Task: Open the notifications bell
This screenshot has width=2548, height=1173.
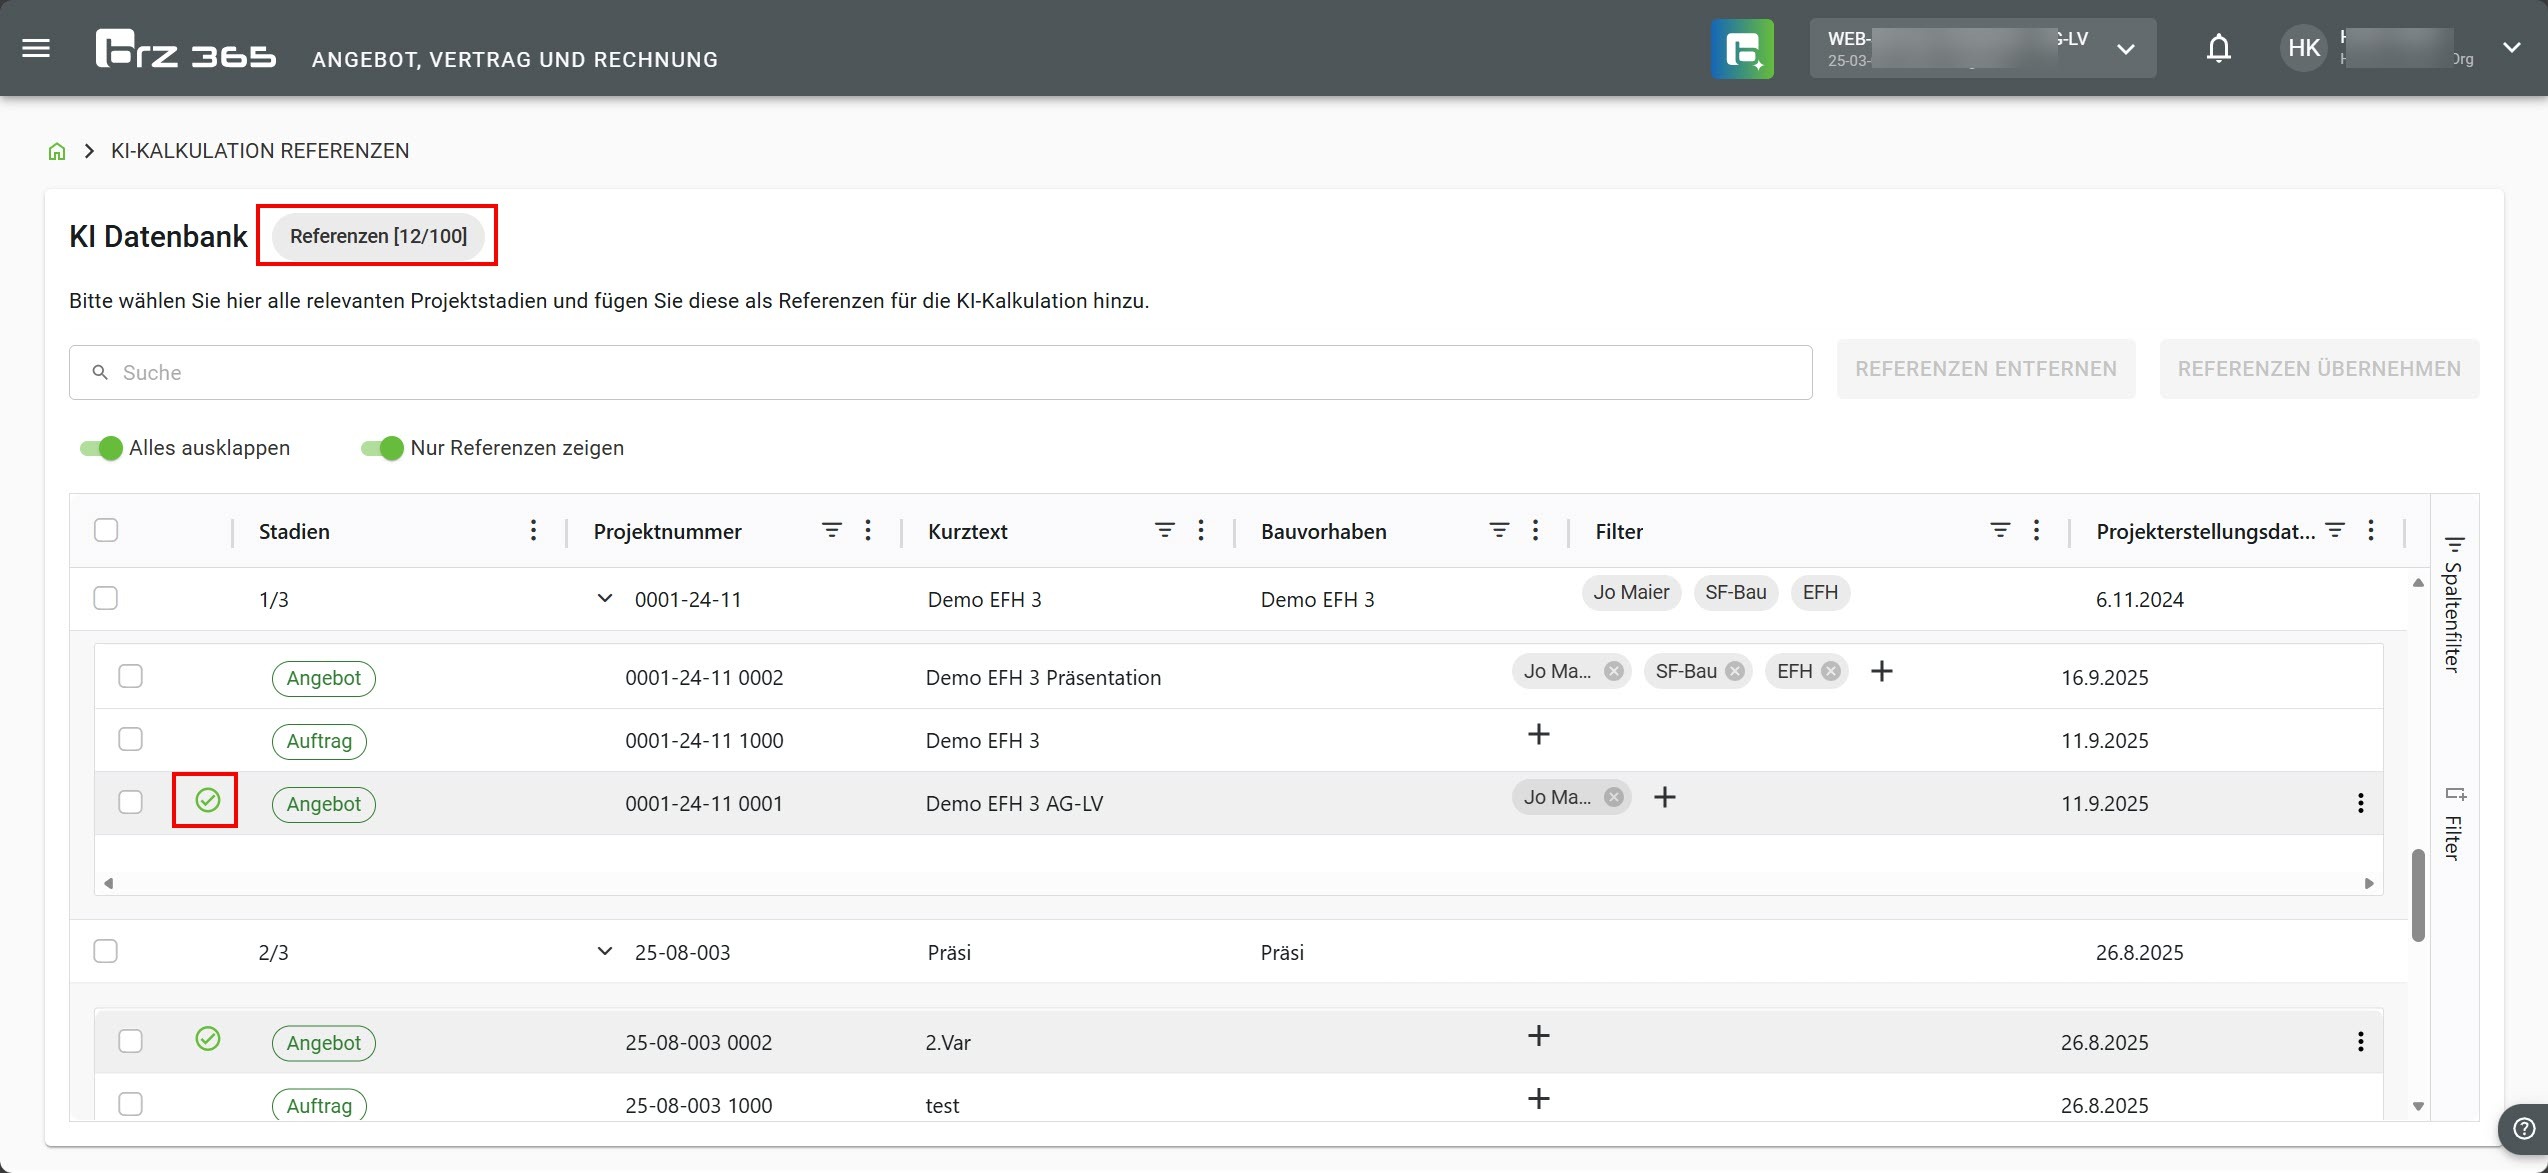Action: 2218,48
